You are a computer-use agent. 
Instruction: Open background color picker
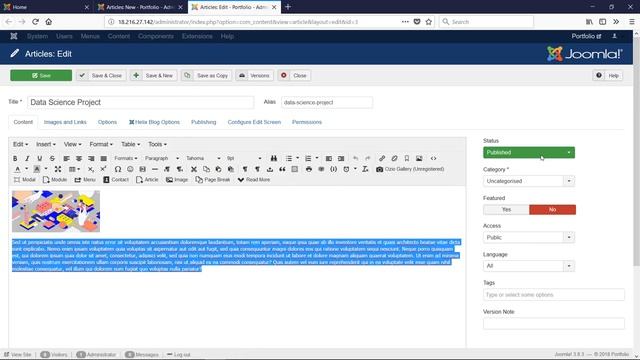click(x=37, y=169)
